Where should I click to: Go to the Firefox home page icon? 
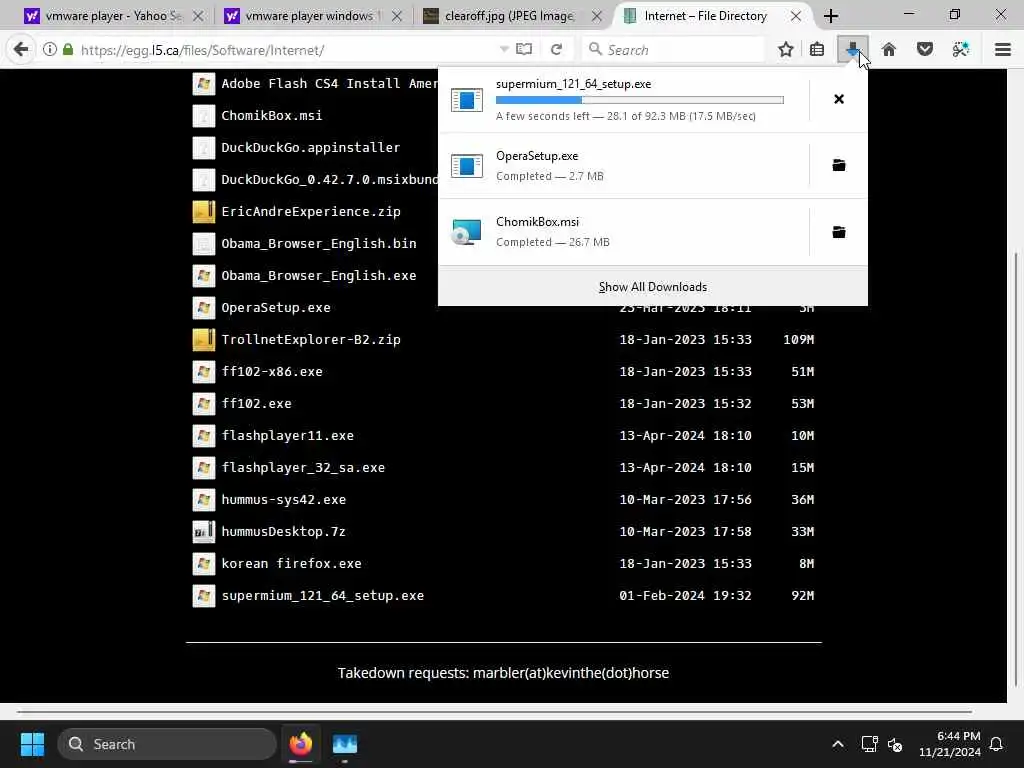pos(889,50)
